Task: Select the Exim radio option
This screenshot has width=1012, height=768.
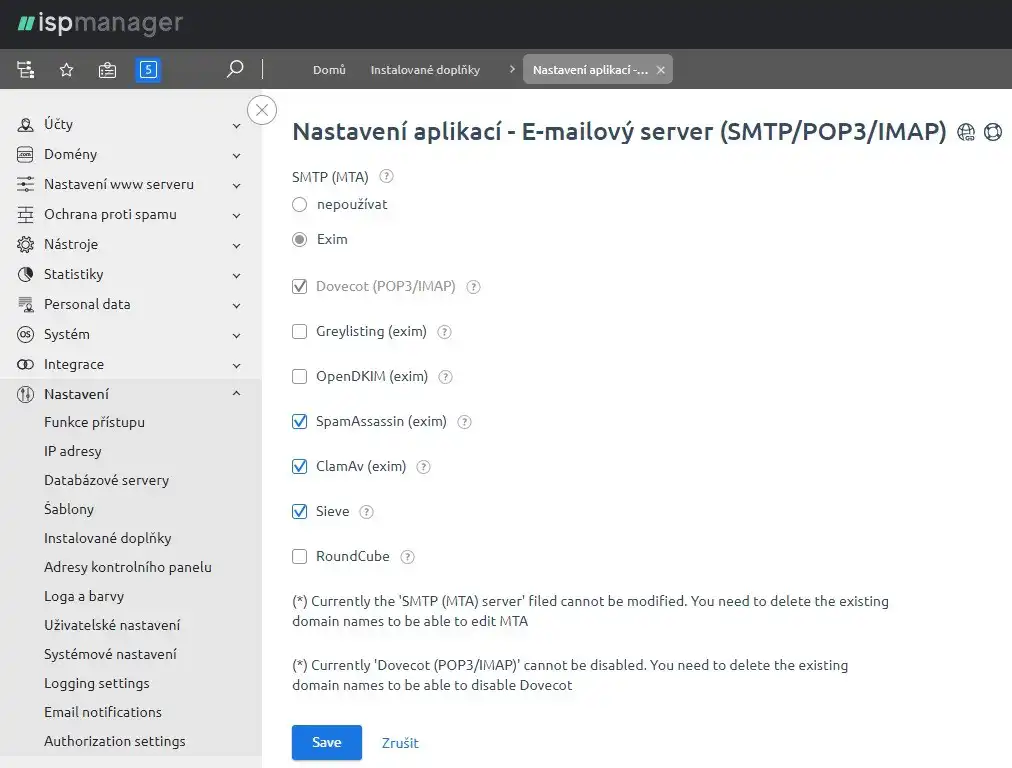Action: point(299,239)
